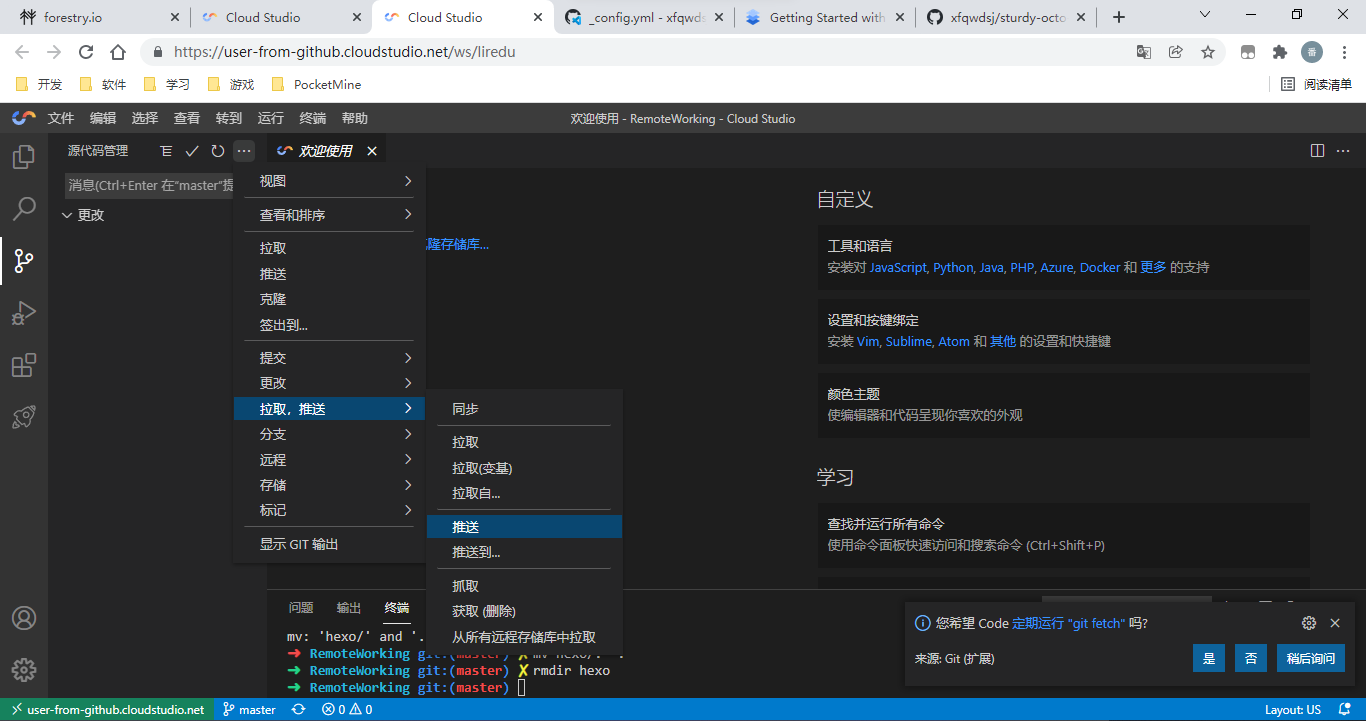The width and height of the screenshot is (1366, 721).
Task: Open the Search view in the activity bar
Action: point(23,209)
